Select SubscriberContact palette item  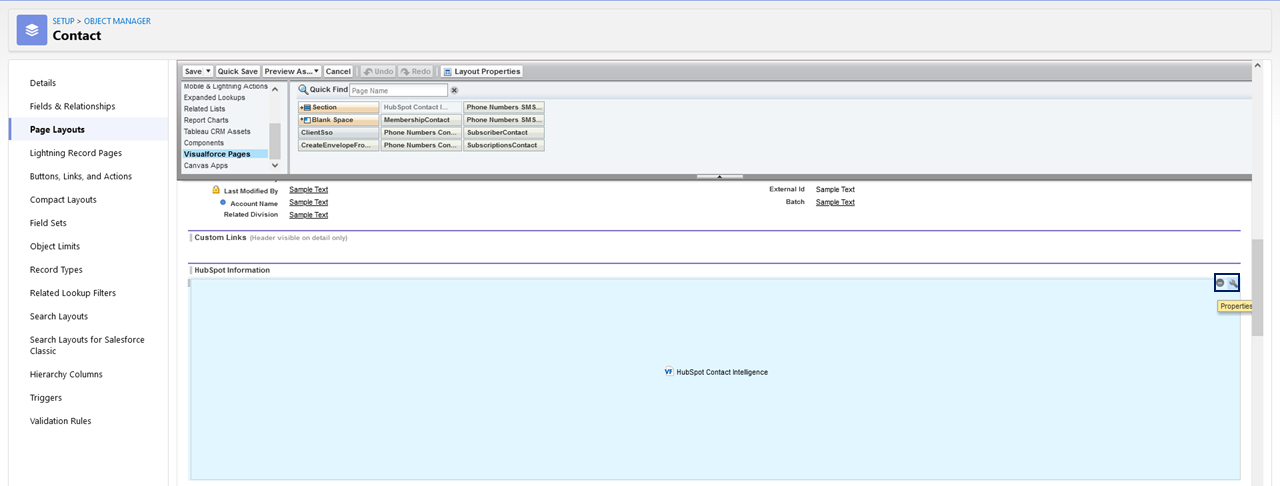[504, 133]
